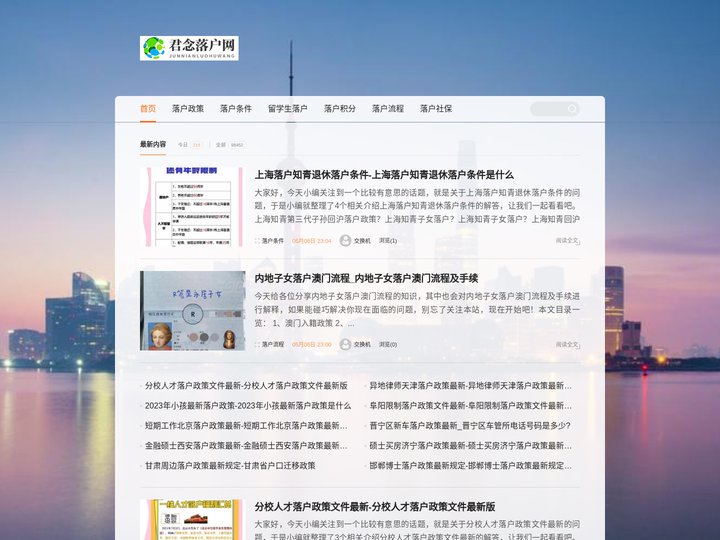Open article title 上海落户知青退休落户条件
The image size is (720, 540).
click(384, 175)
